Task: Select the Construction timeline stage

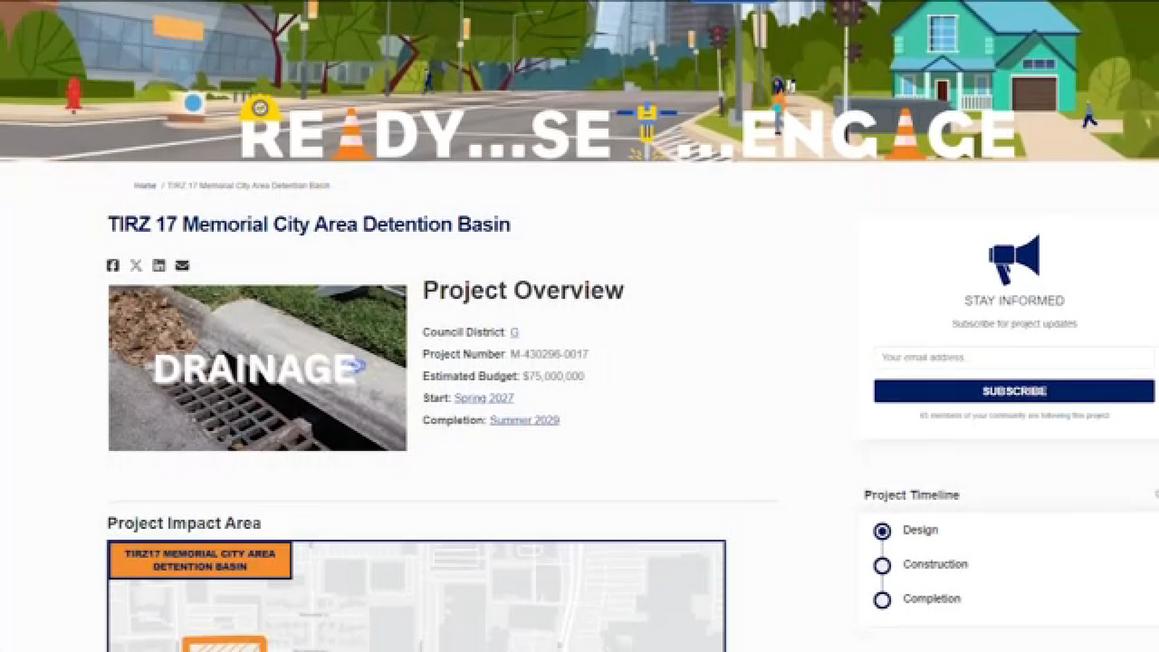Action: pos(882,566)
